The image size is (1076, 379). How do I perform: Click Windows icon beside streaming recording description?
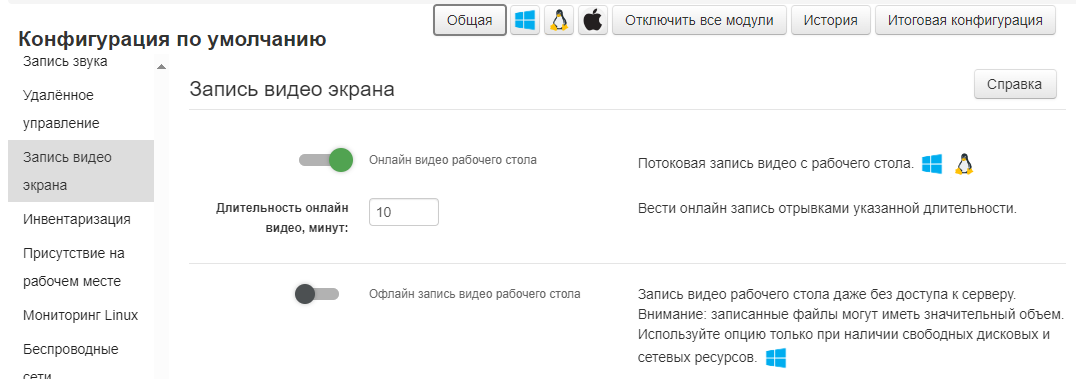(931, 164)
